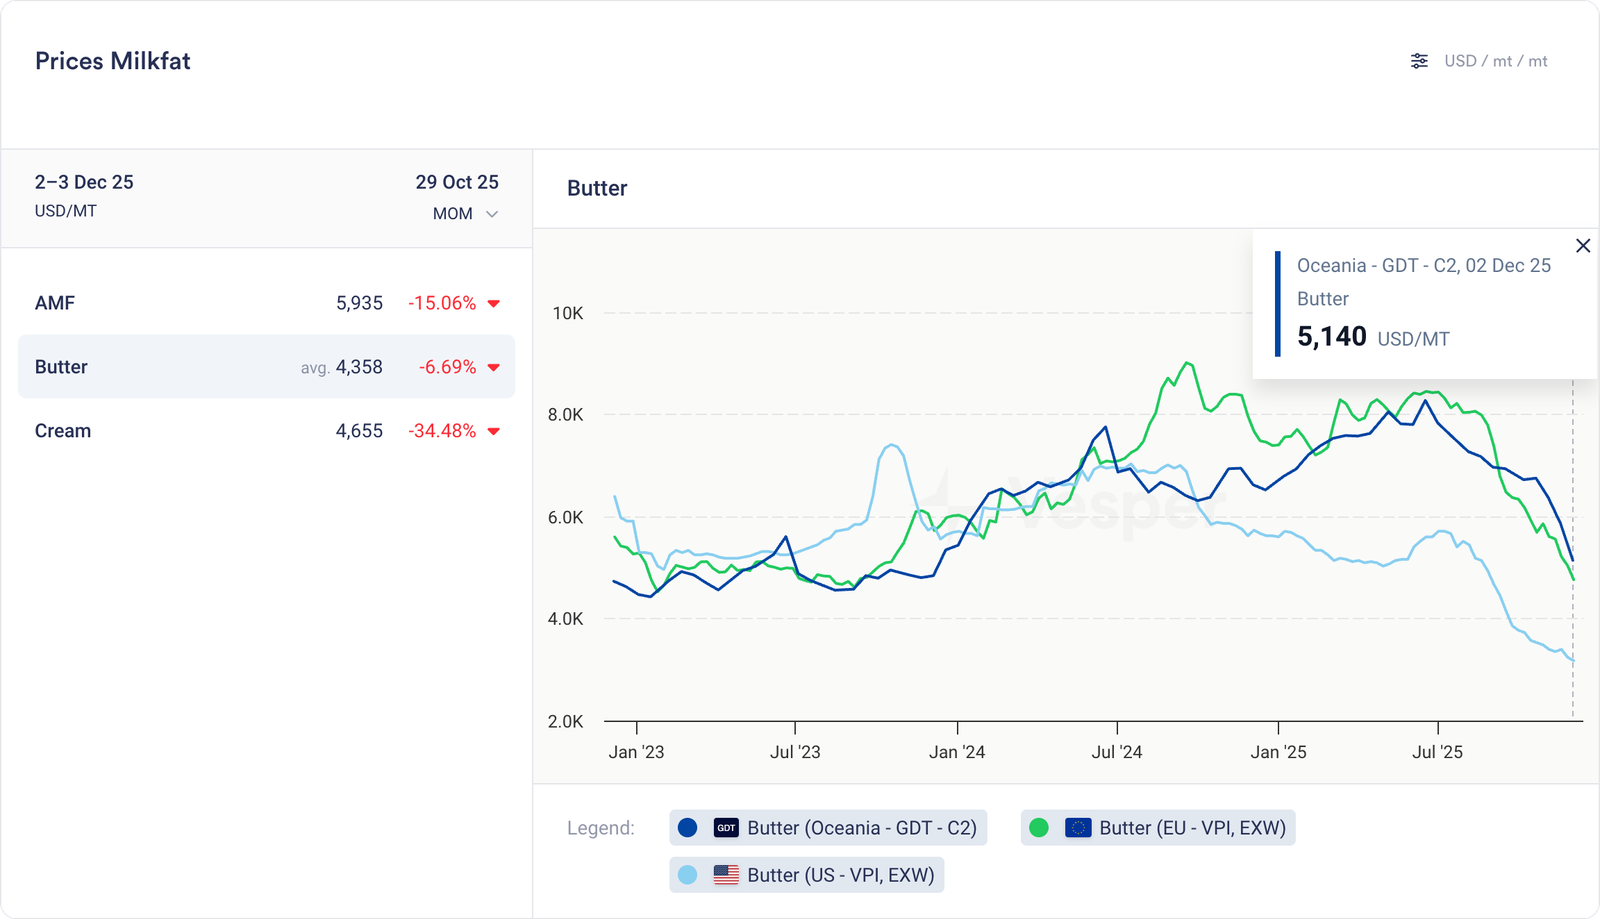1600x919 pixels.
Task: Select the Butter price row
Action: pyautogui.click(x=266, y=367)
